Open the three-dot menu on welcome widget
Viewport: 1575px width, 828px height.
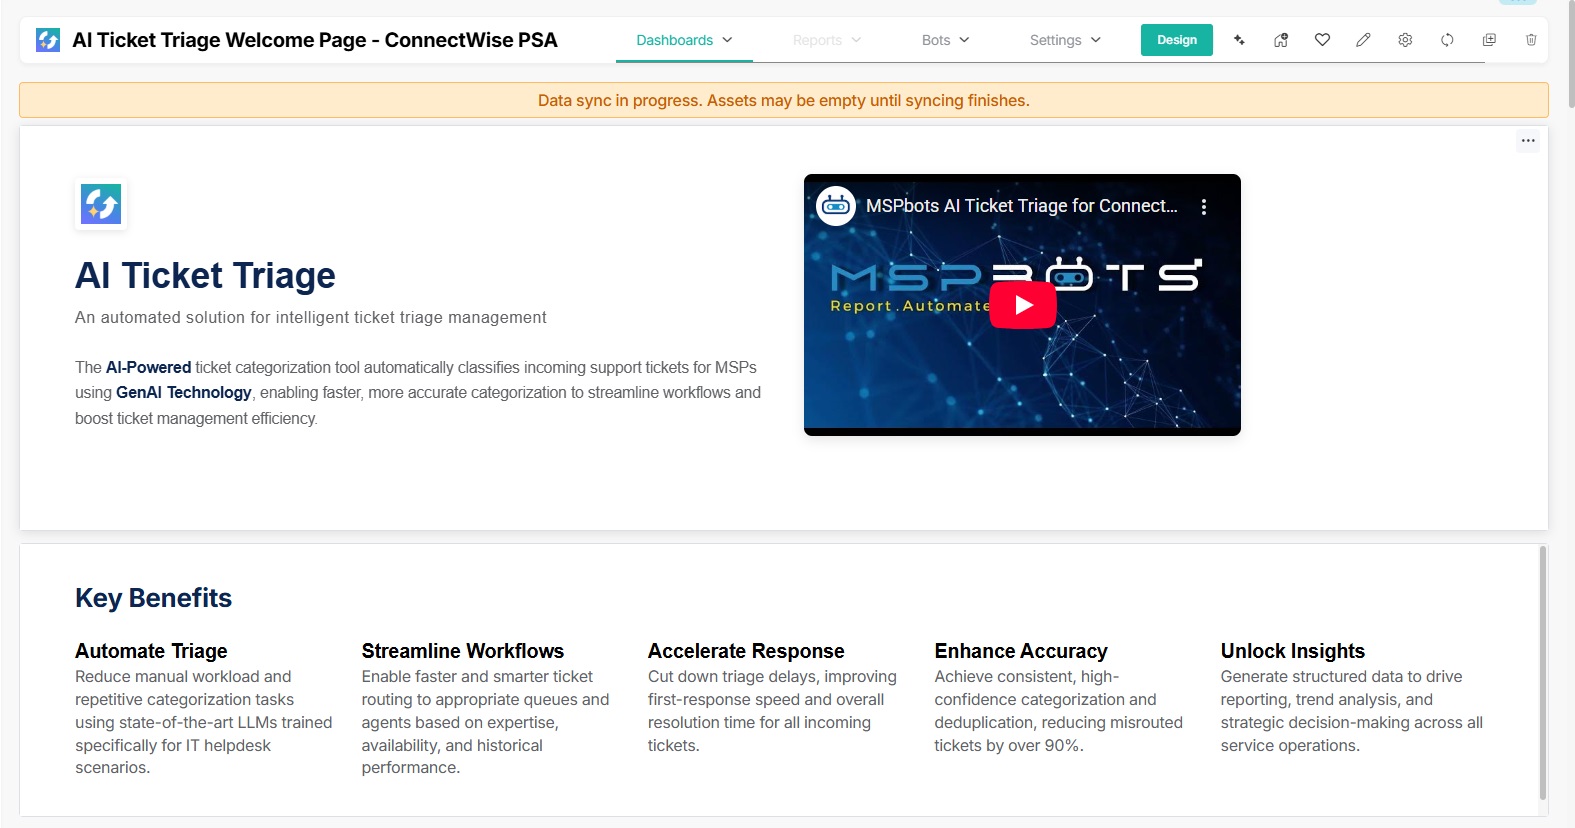click(1528, 141)
